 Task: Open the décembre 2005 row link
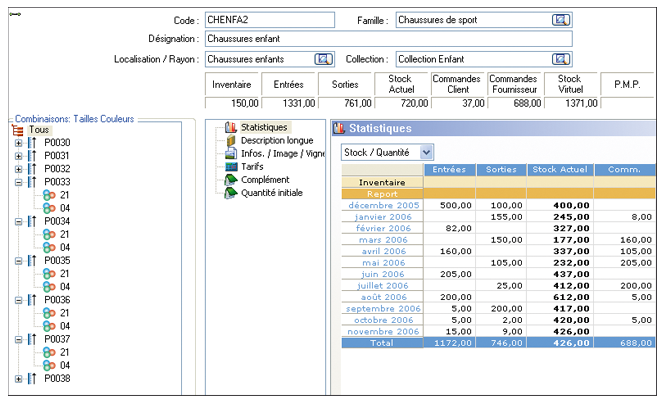pos(386,205)
